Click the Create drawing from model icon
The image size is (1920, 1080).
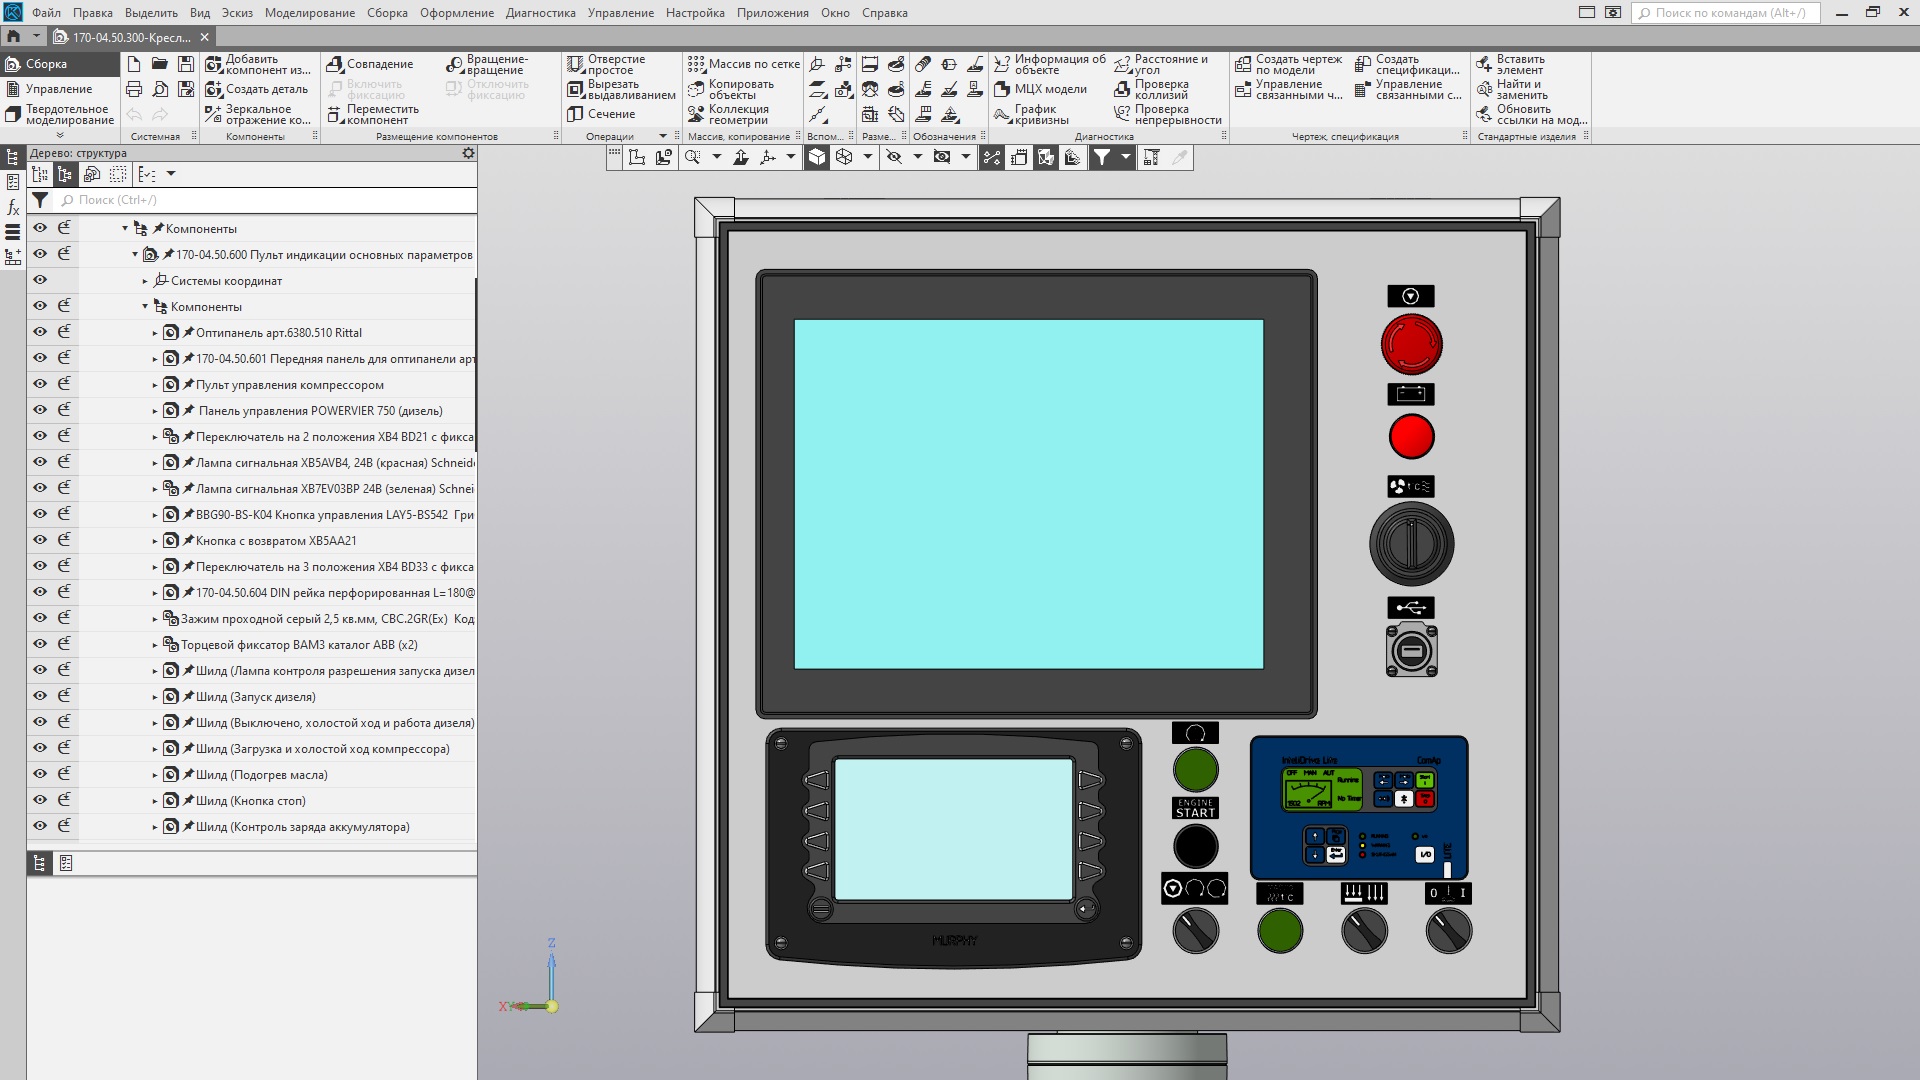click(x=1243, y=64)
